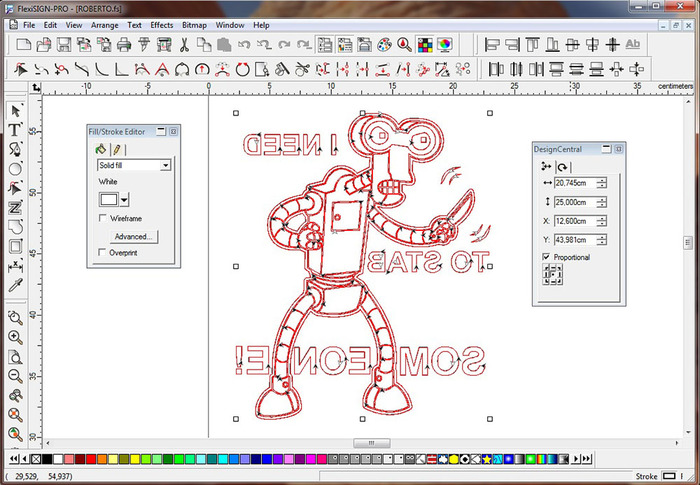The width and height of the screenshot is (700, 485).
Task: Open the Arrange menu
Action: pyautogui.click(x=105, y=24)
